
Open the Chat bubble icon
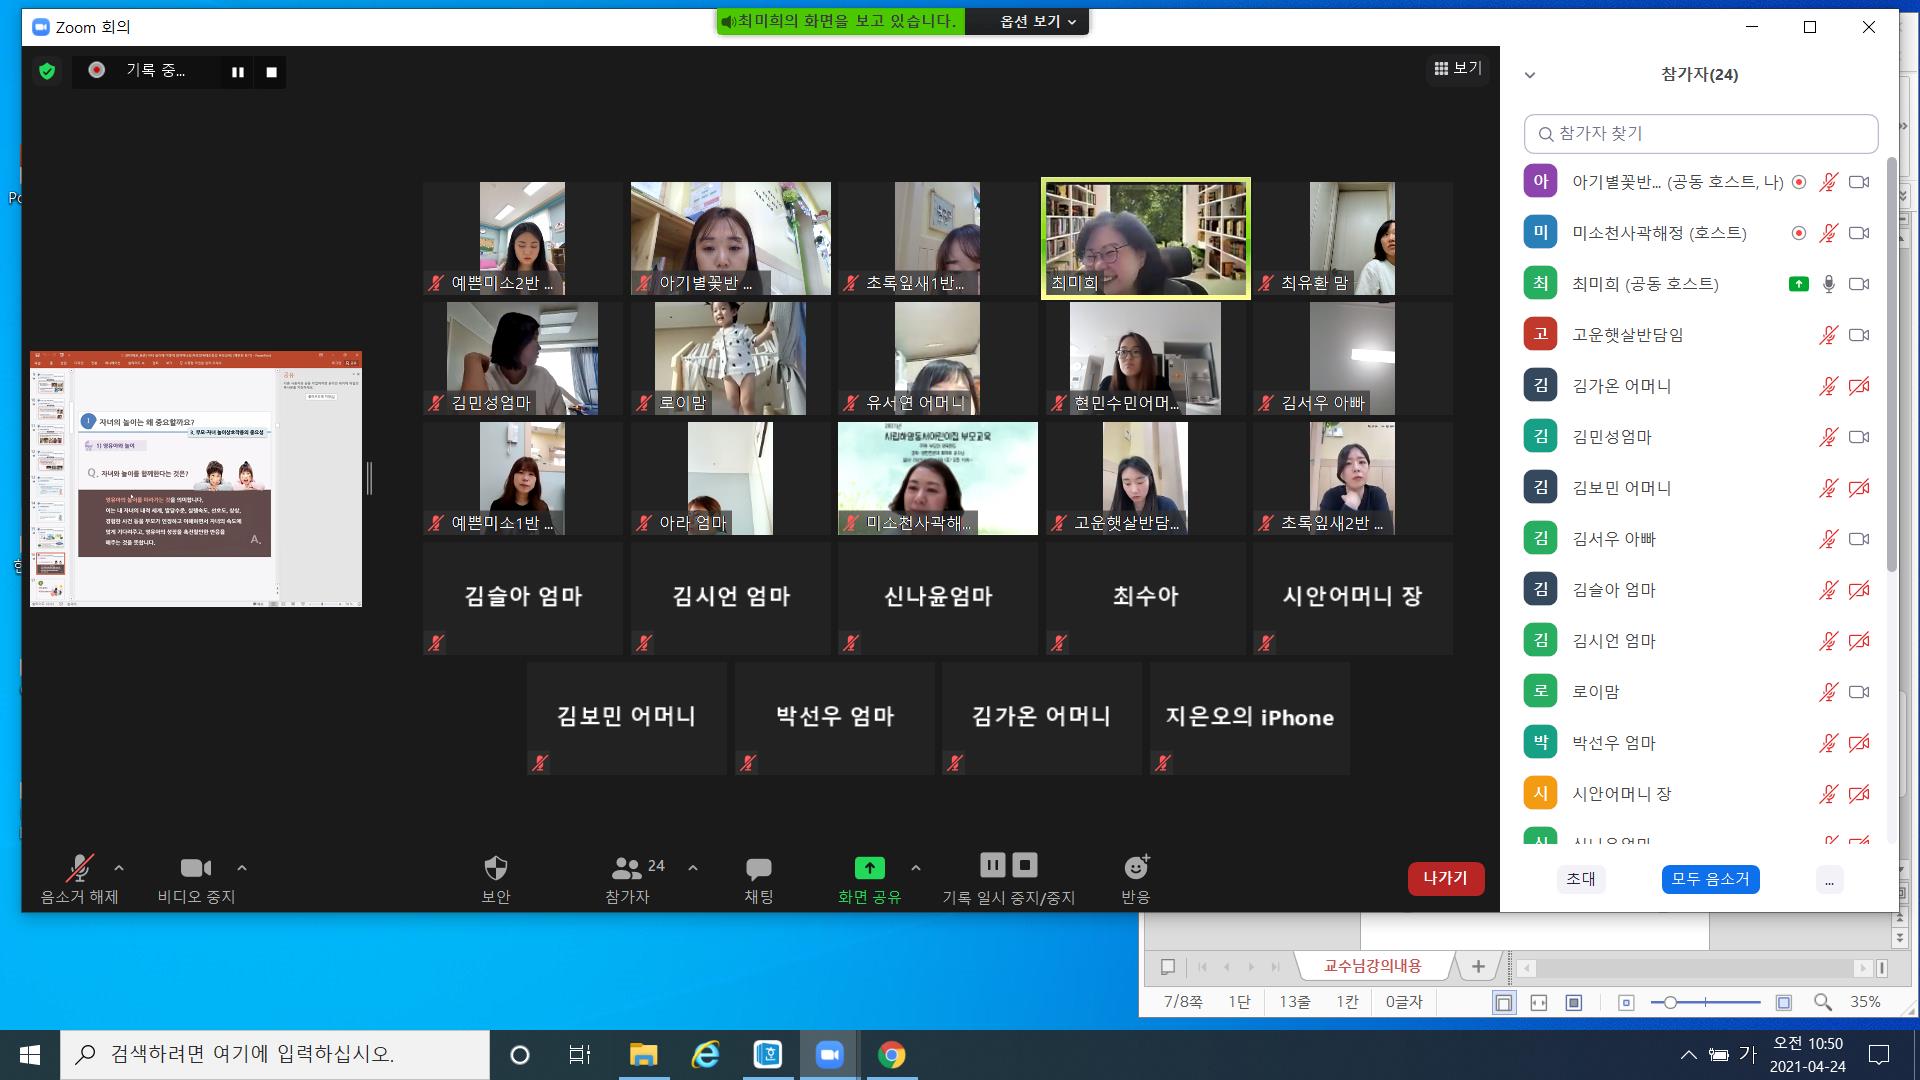758,868
